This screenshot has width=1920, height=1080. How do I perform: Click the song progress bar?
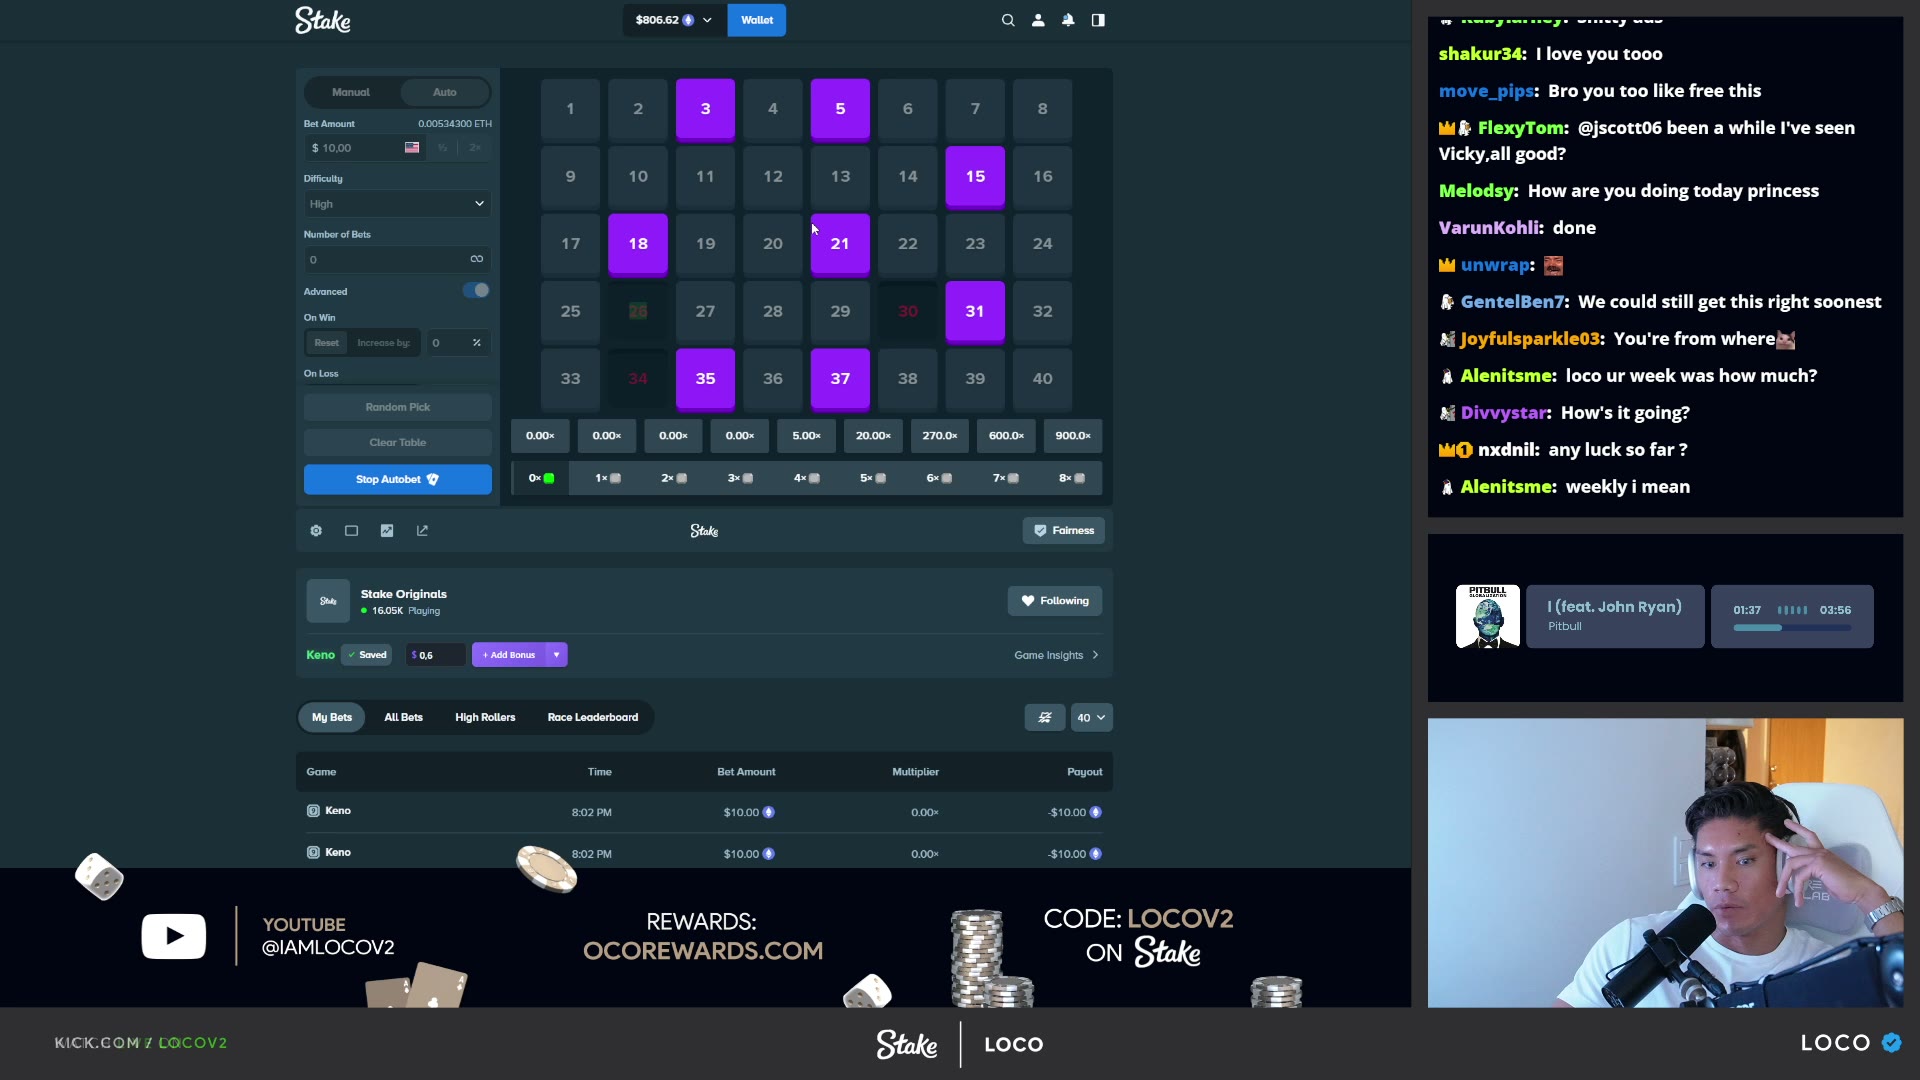tap(1792, 628)
